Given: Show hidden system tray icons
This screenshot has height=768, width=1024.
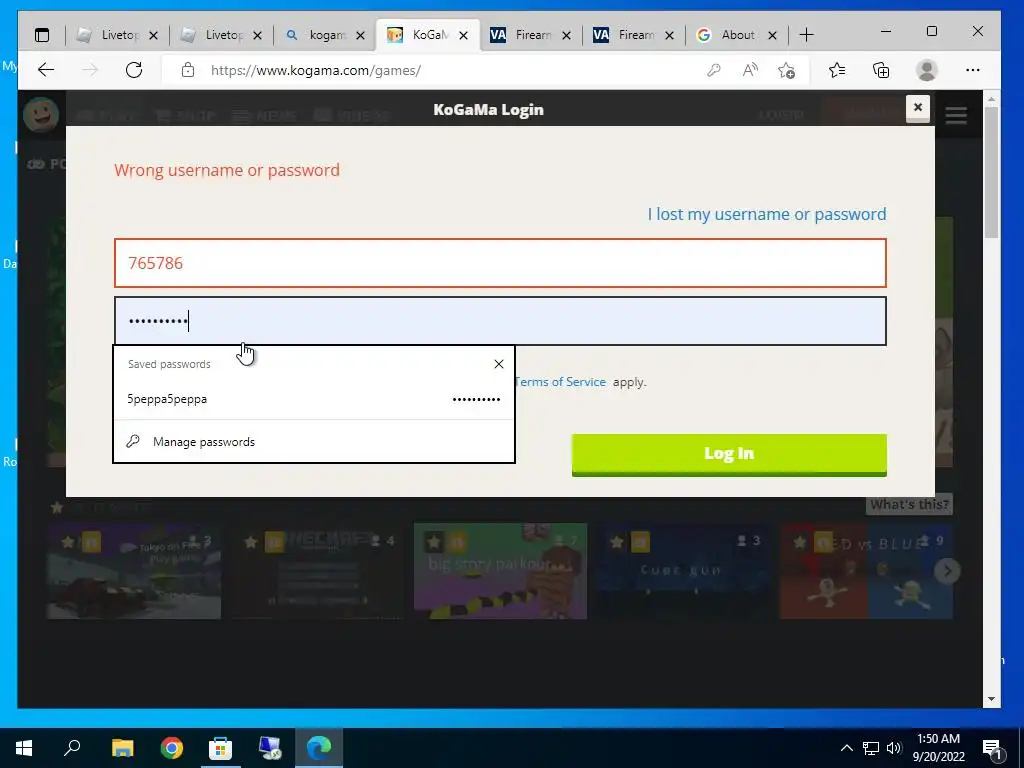Looking at the screenshot, I should tap(846, 748).
